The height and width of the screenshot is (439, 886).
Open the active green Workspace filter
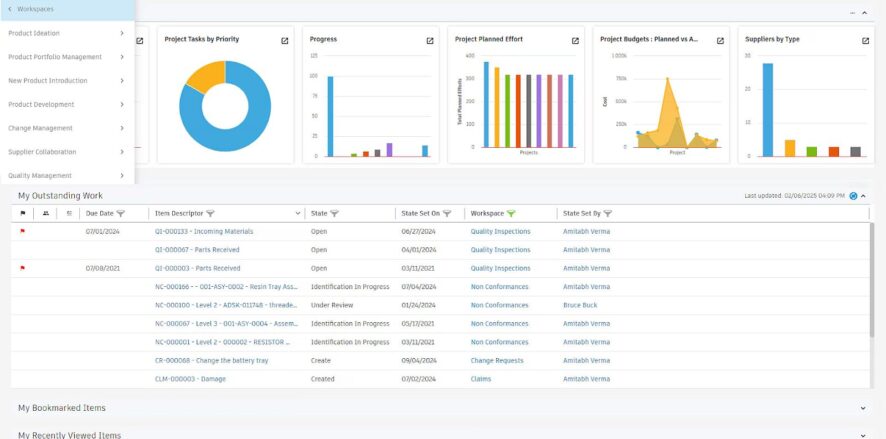(511, 214)
